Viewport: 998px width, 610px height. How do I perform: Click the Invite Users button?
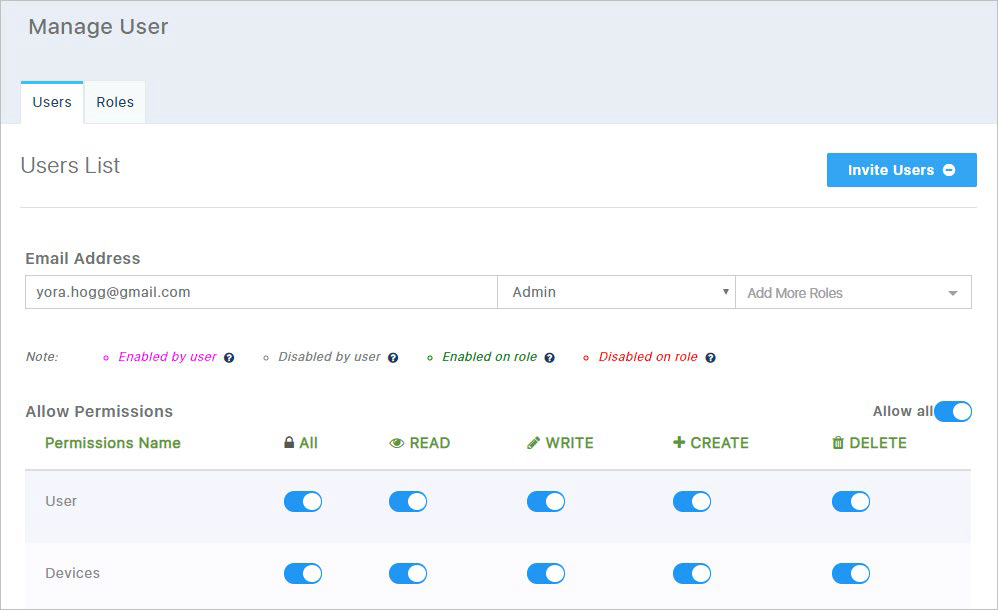click(x=901, y=170)
